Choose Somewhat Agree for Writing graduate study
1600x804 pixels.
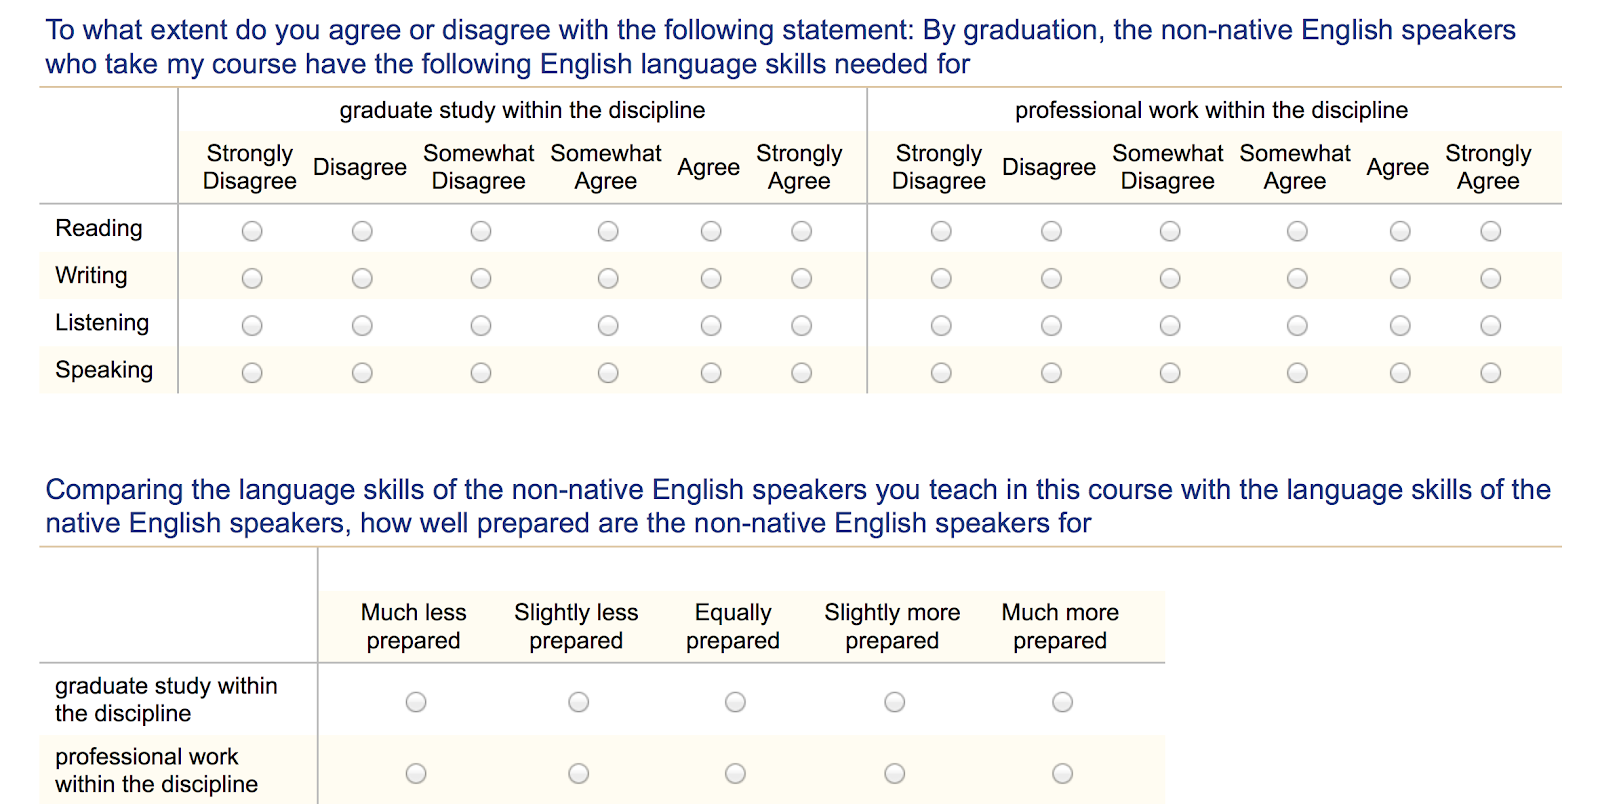[x=608, y=278]
